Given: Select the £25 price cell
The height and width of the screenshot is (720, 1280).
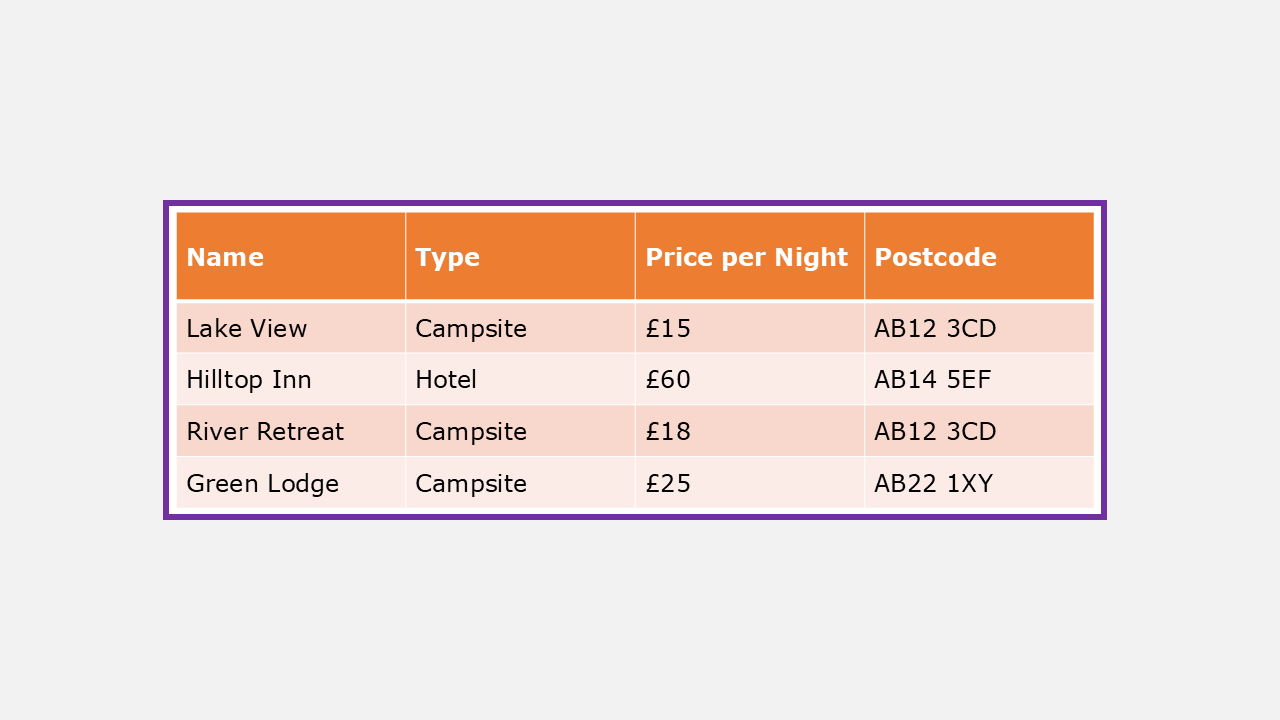Looking at the screenshot, I should 749,484.
